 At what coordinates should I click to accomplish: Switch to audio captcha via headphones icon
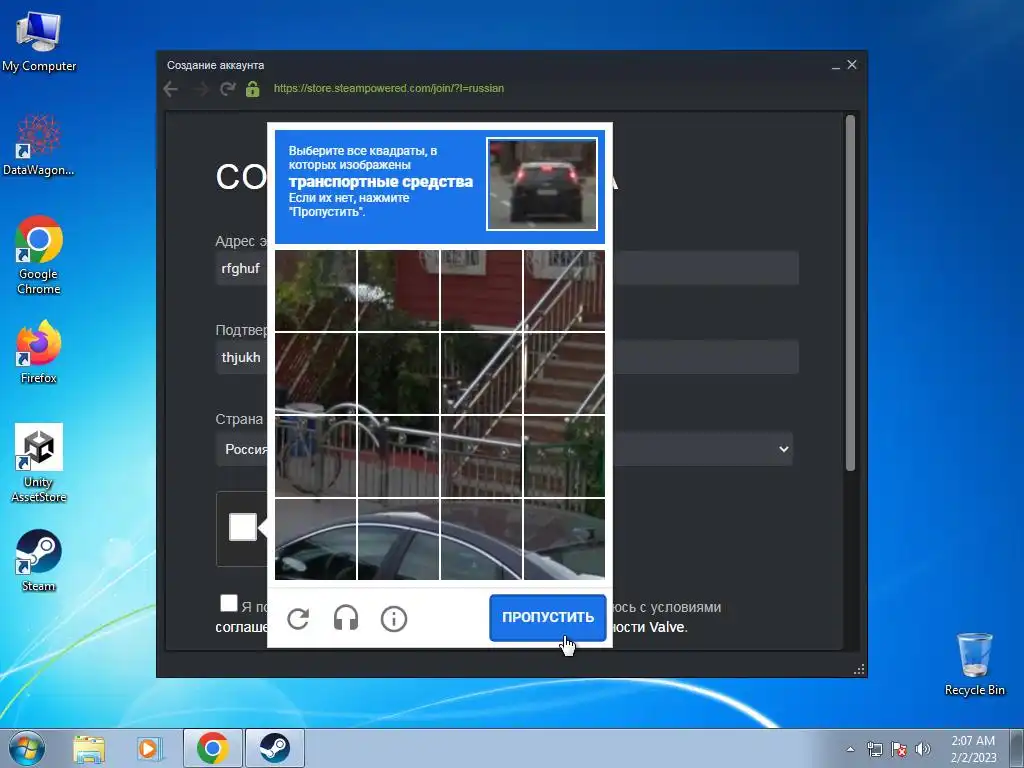click(x=345, y=618)
